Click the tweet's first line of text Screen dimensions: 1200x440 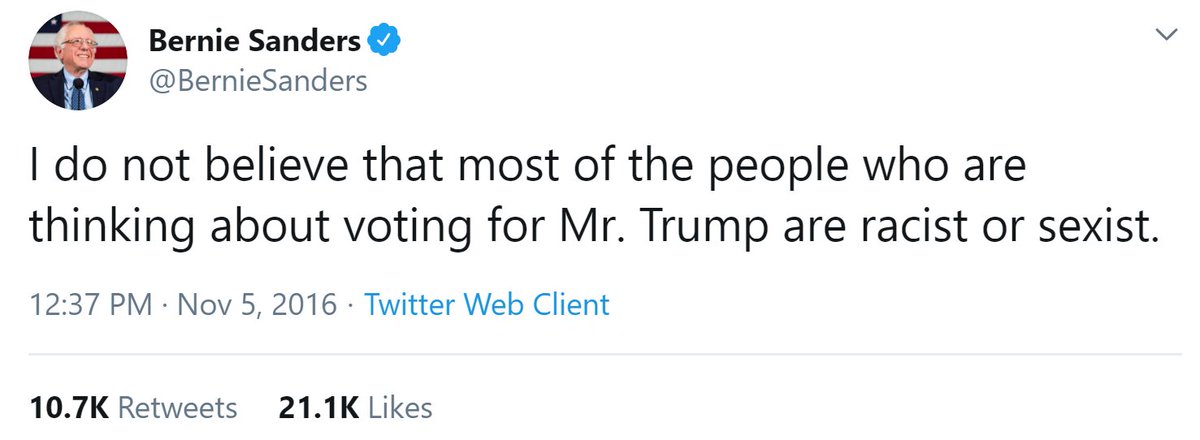pyautogui.click(x=527, y=167)
